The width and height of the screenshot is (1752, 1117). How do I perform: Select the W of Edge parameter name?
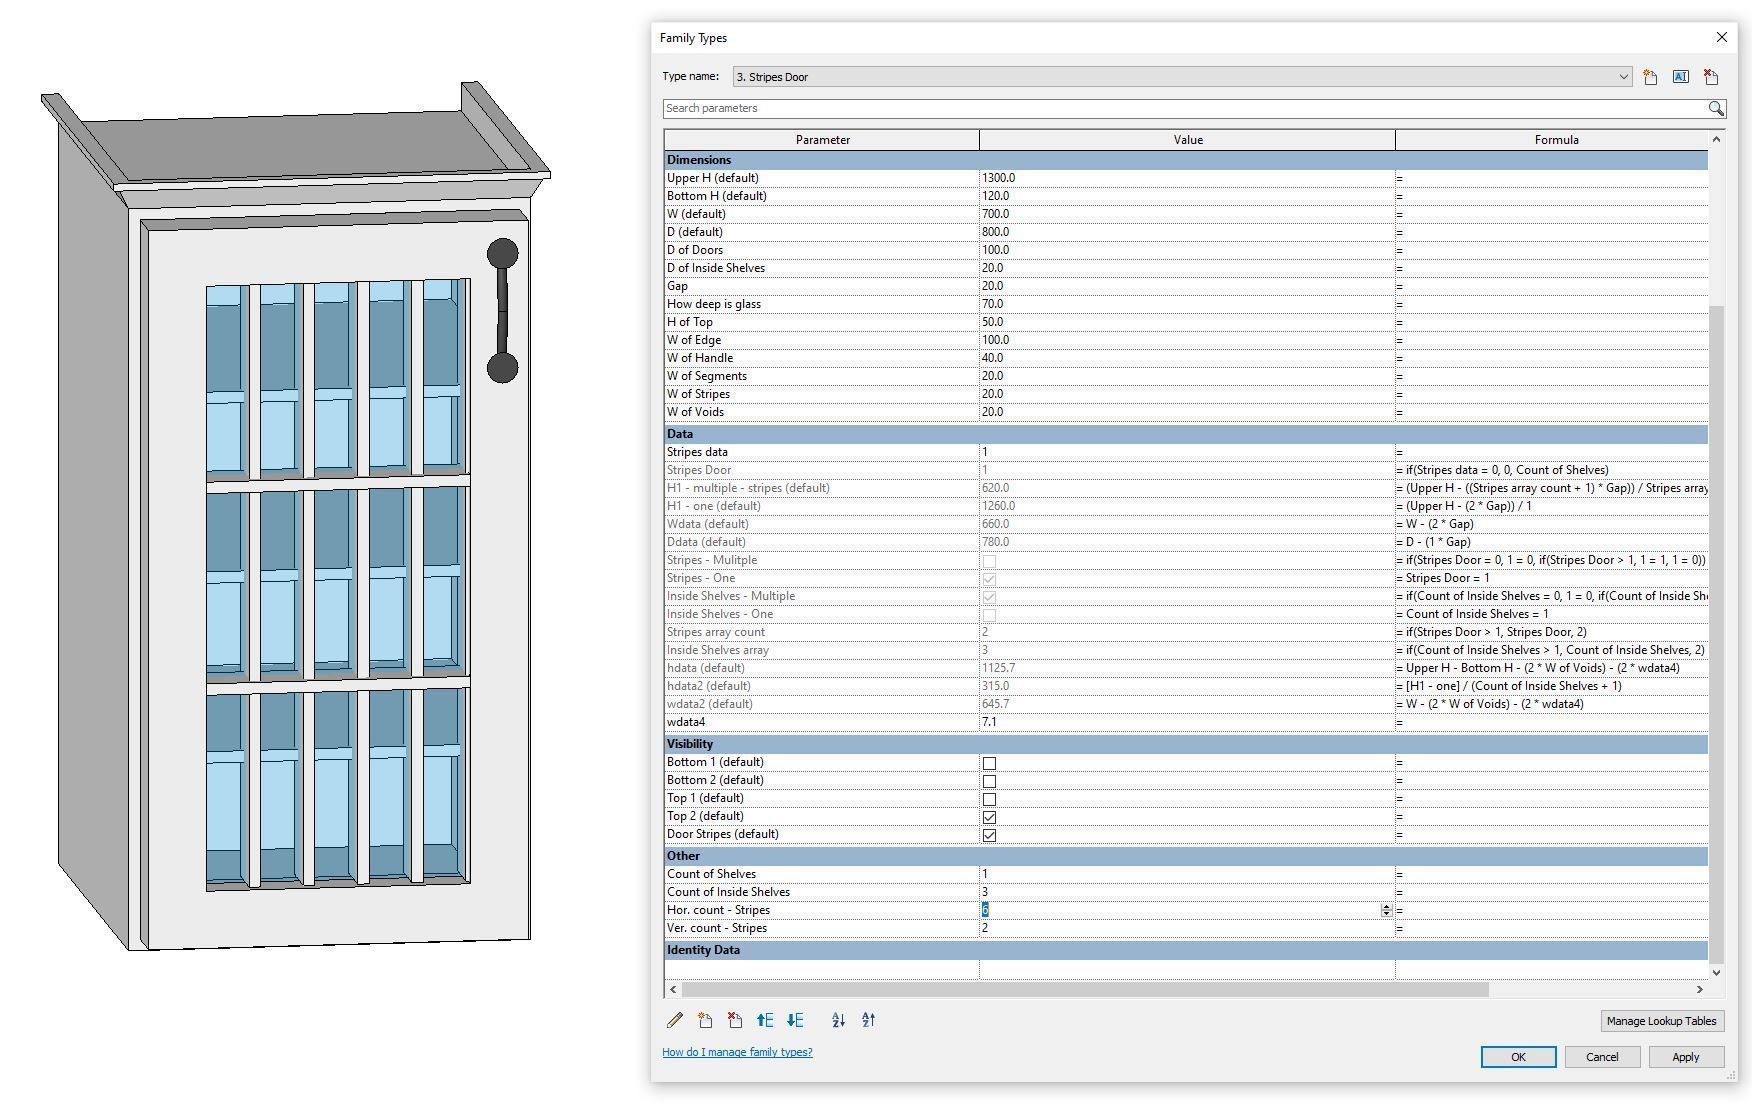coord(694,340)
